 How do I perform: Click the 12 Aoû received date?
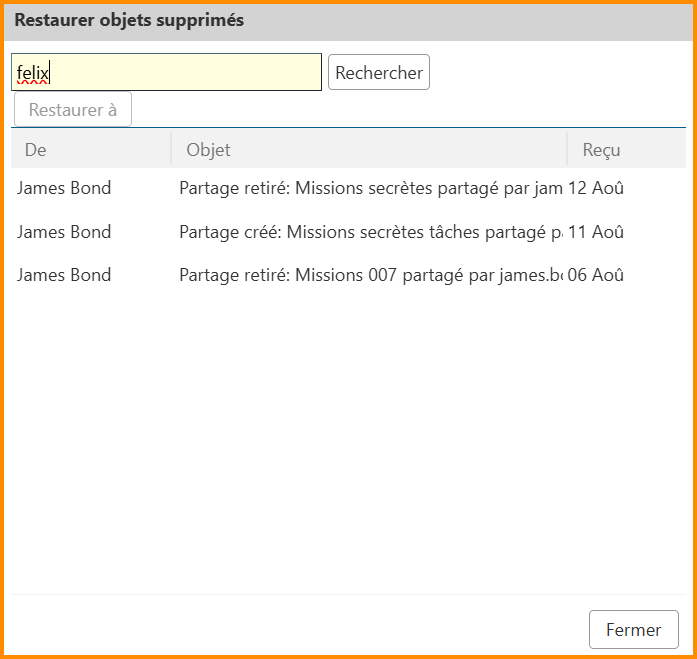tap(595, 188)
